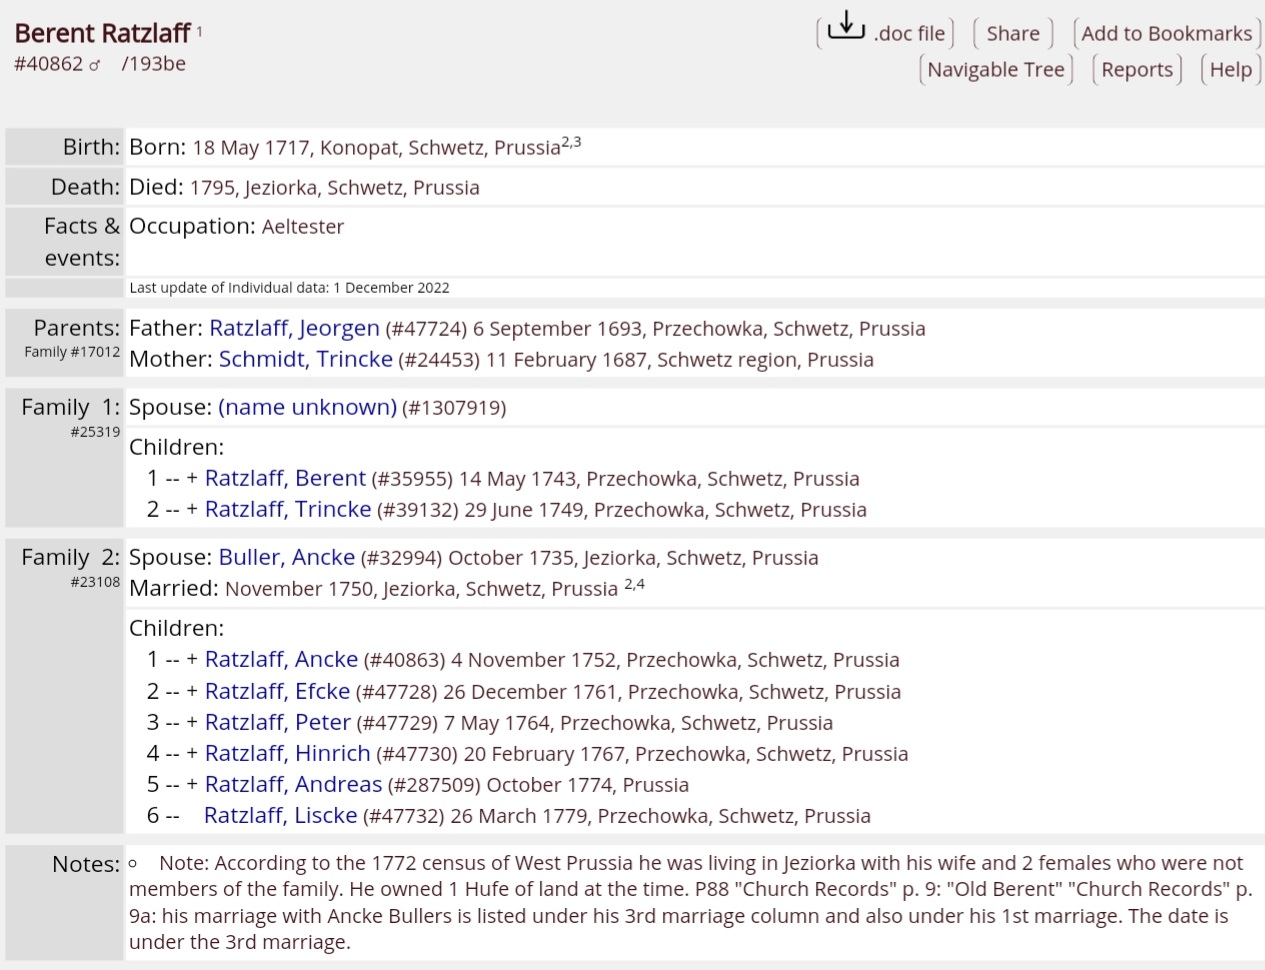Click the Share button
The image size is (1265, 970).
[1013, 34]
